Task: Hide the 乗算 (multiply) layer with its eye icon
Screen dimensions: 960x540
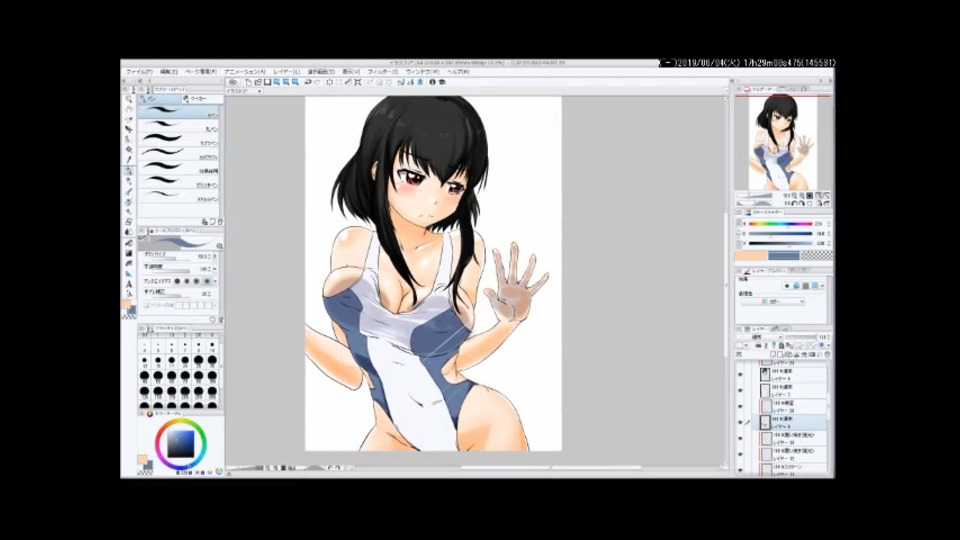Action: (740, 407)
